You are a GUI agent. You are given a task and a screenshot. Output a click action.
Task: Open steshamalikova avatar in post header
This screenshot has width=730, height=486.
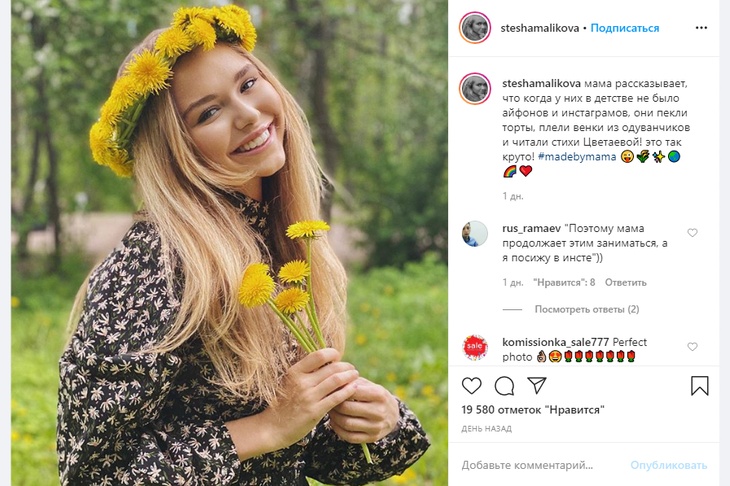point(474,28)
